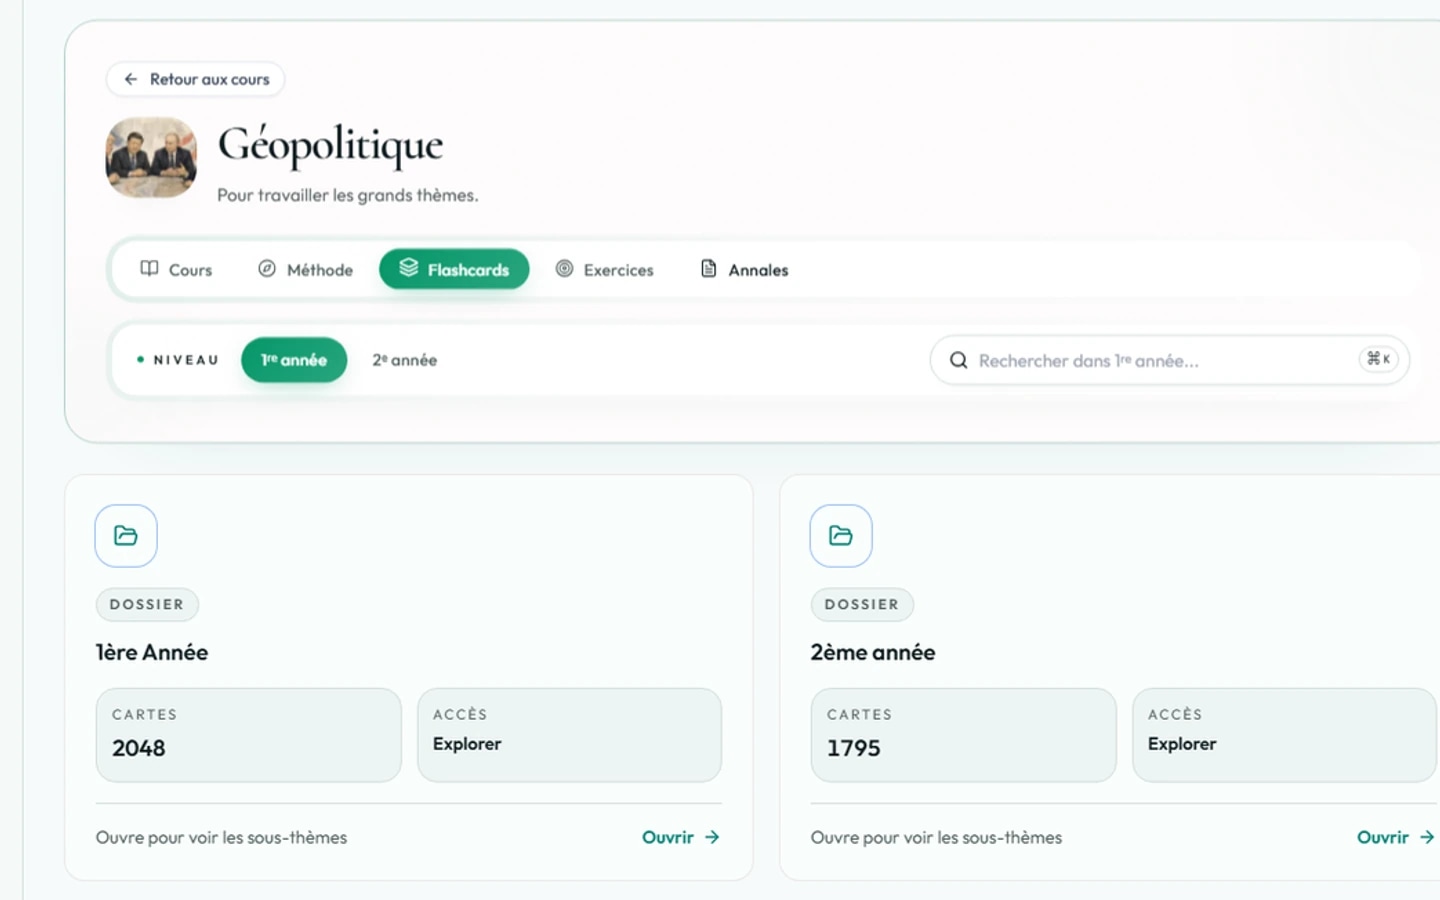Switch to the Annales tab
This screenshot has height=900, width=1440.
744,270
